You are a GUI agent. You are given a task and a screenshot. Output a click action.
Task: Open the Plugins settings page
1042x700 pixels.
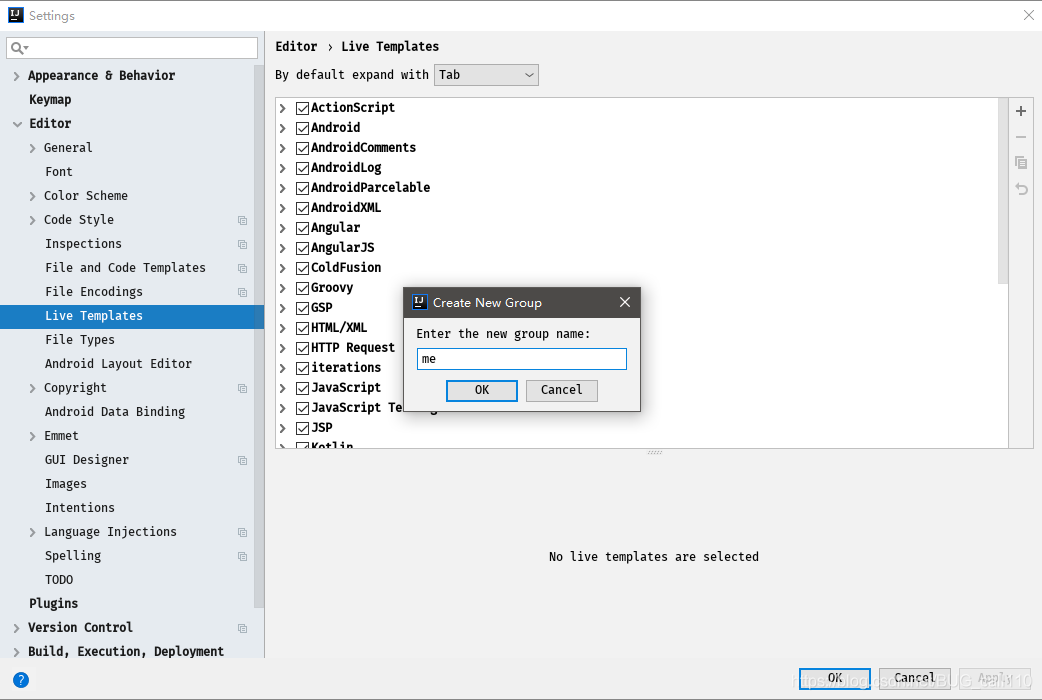point(53,603)
